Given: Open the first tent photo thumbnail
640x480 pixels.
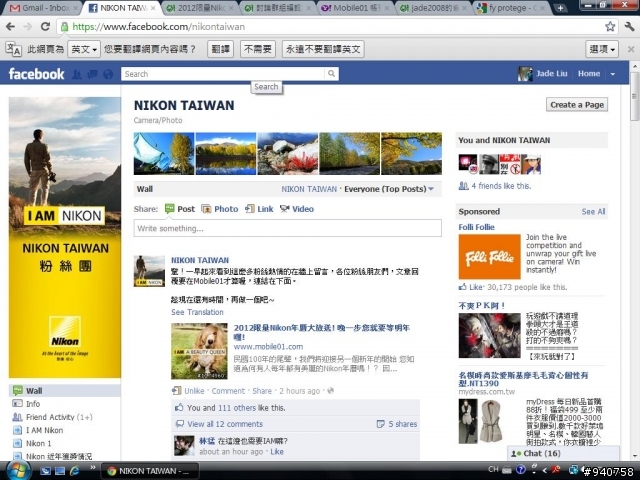Looking at the screenshot, I should [x=164, y=153].
